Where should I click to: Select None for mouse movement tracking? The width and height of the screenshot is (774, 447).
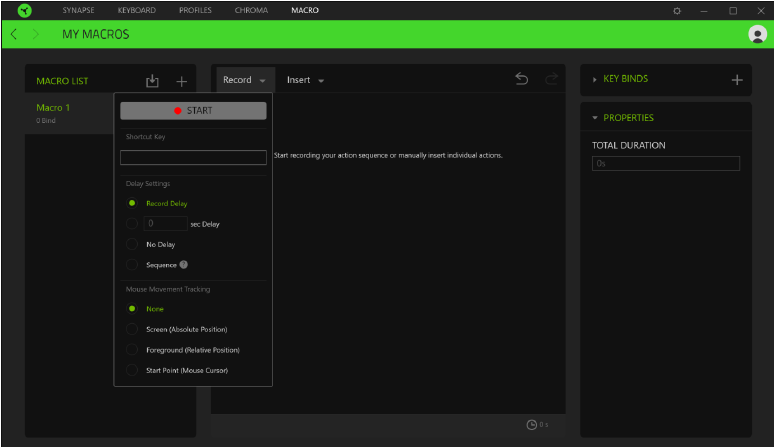click(132, 309)
